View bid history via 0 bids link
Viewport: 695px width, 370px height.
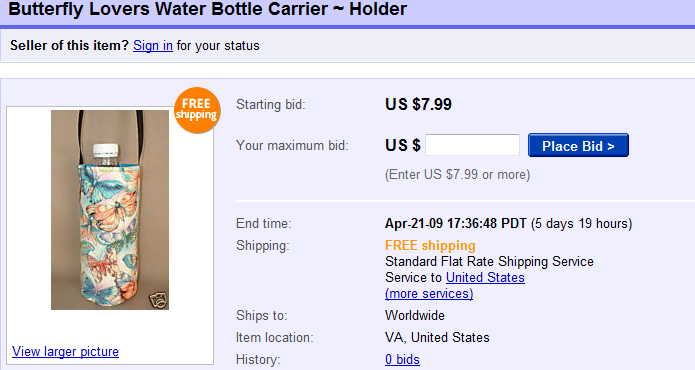click(x=402, y=359)
